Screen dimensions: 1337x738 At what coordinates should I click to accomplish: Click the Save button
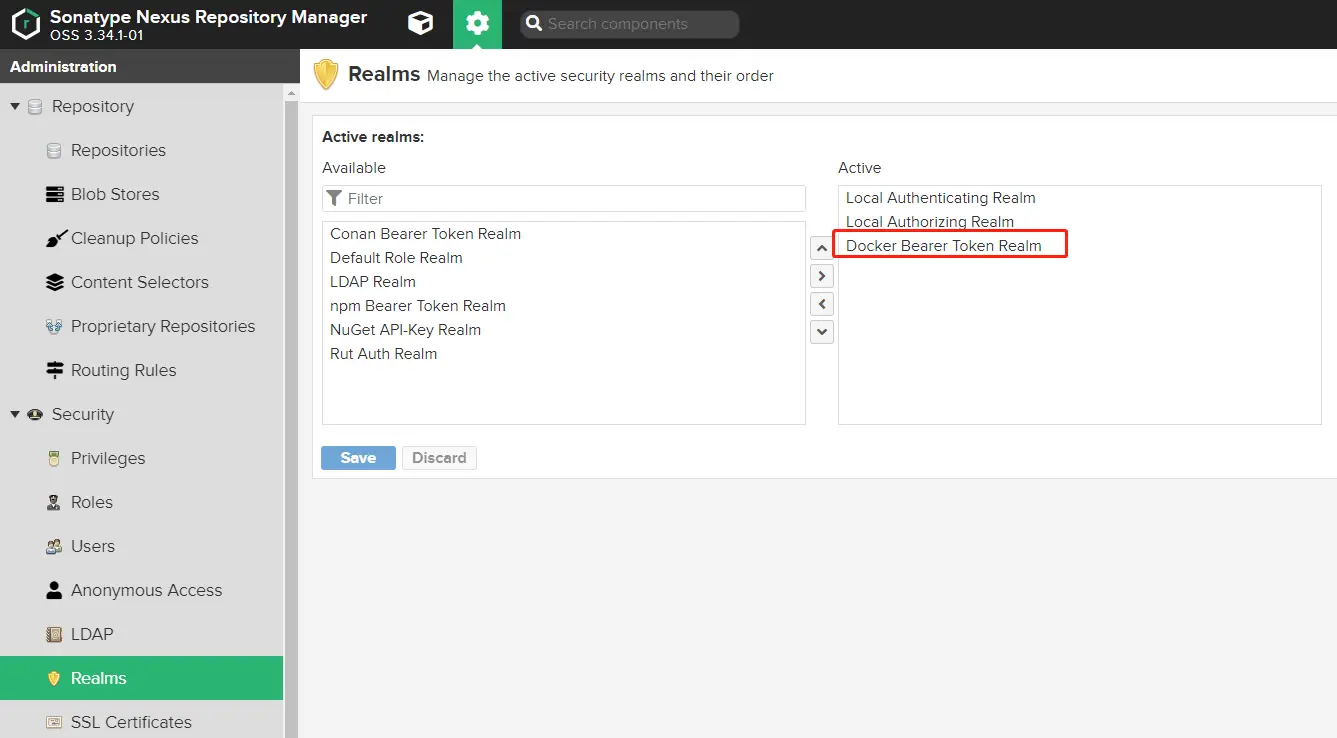pos(358,458)
